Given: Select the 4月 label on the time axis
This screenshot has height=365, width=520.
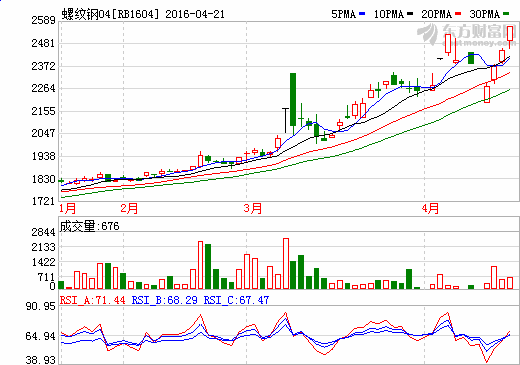Looking at the screenshot, I should coord(430,209).
